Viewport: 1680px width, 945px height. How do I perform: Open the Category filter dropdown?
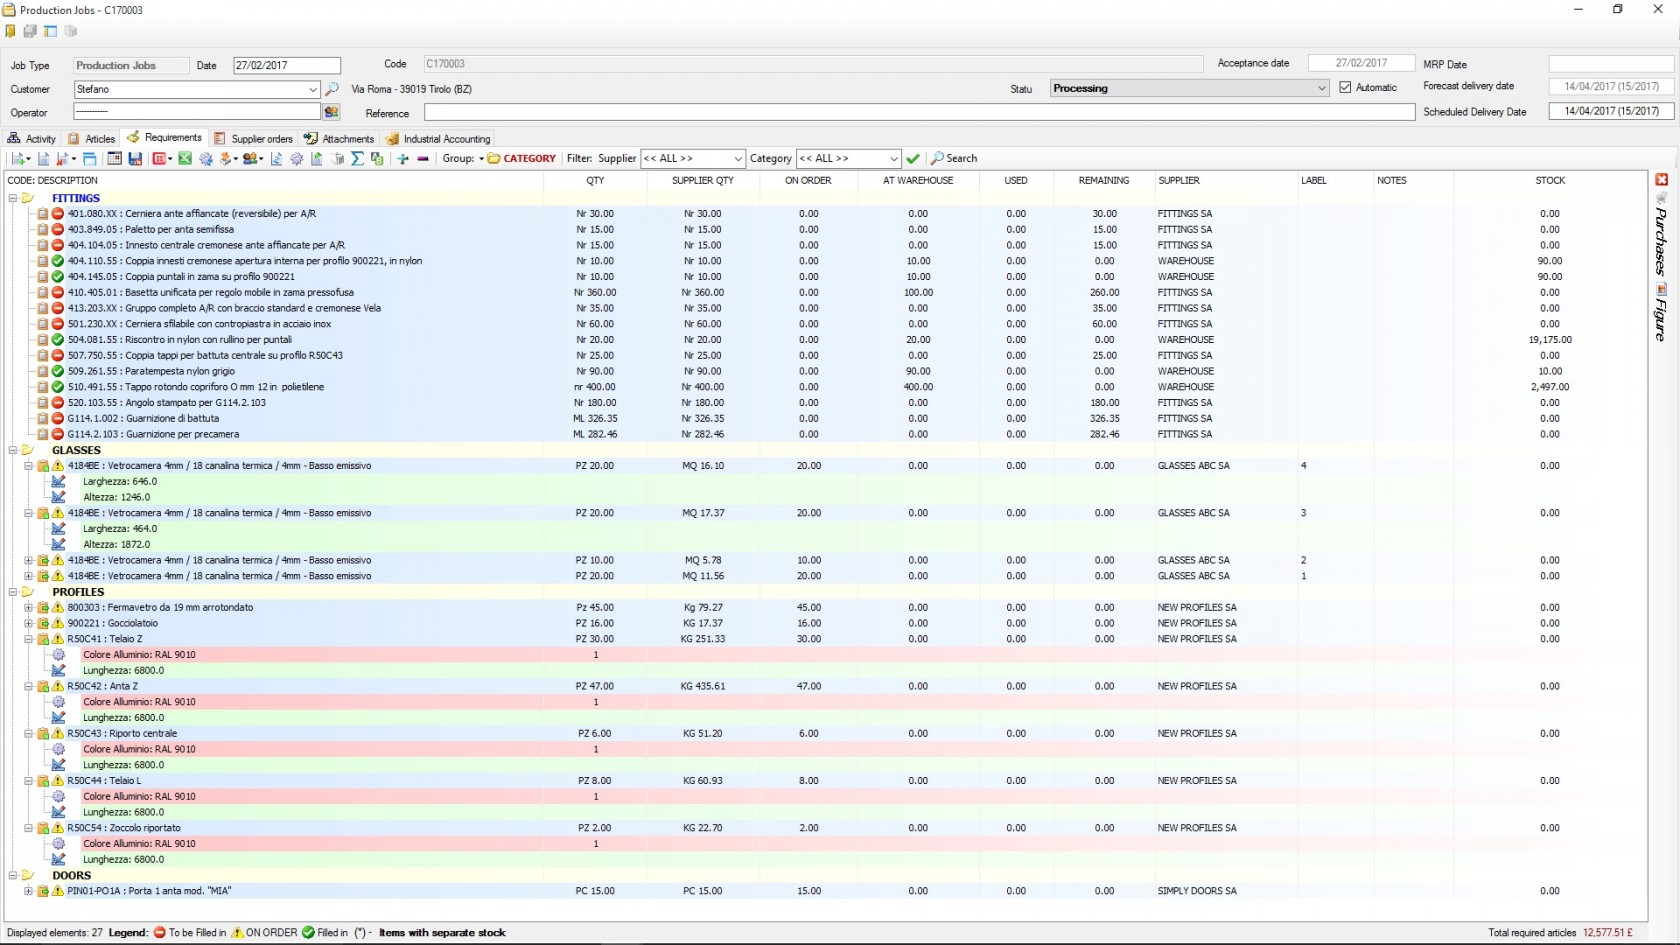[x=893, y=158]
